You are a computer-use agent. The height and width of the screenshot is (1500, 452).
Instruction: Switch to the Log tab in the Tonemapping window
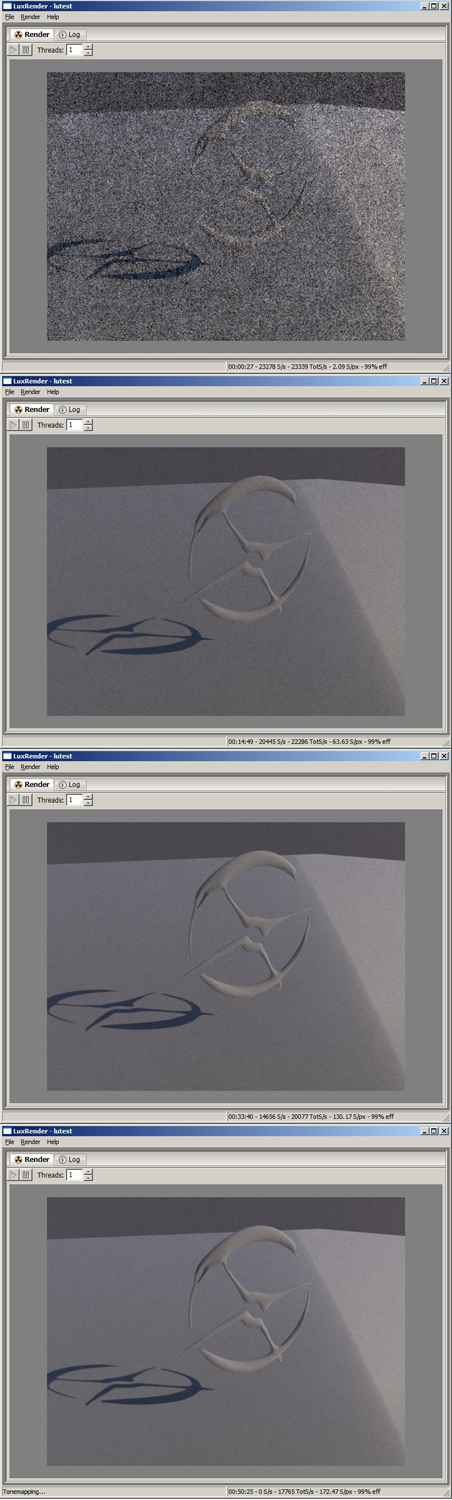(70, 1159)
